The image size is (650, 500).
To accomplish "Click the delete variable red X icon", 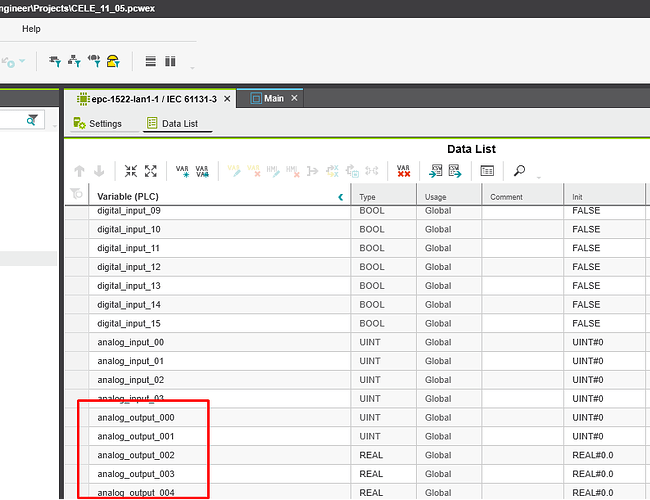I will 403,171.
